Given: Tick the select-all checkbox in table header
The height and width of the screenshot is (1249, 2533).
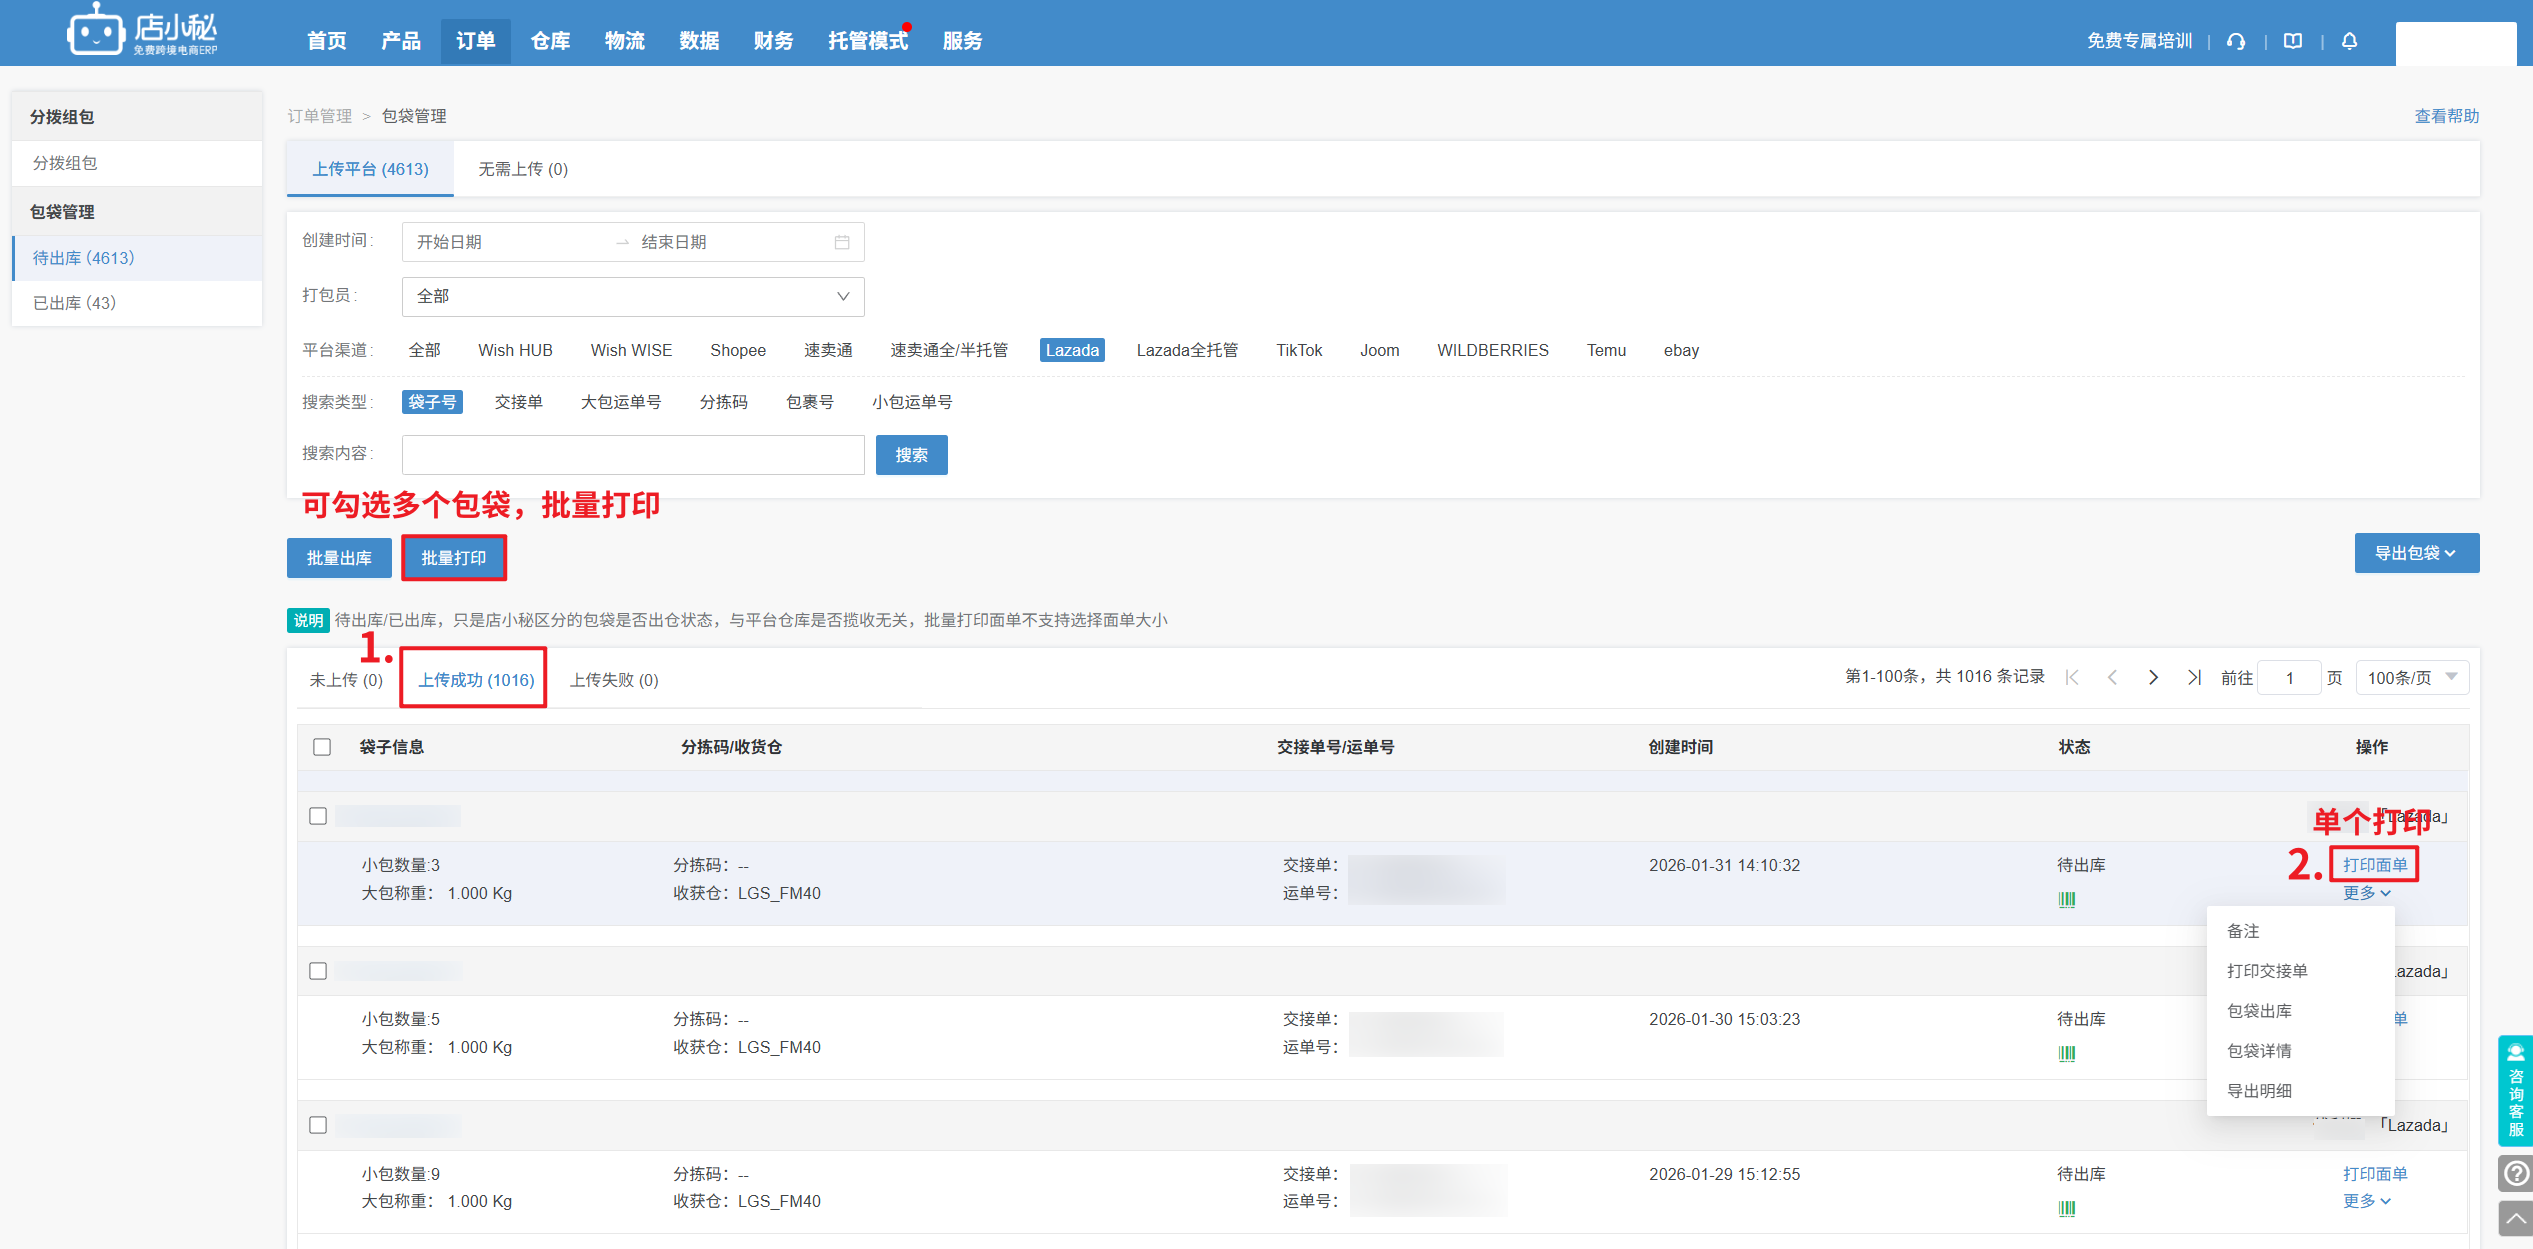Looking at the screenshot, I should click(x=322, y=747).
